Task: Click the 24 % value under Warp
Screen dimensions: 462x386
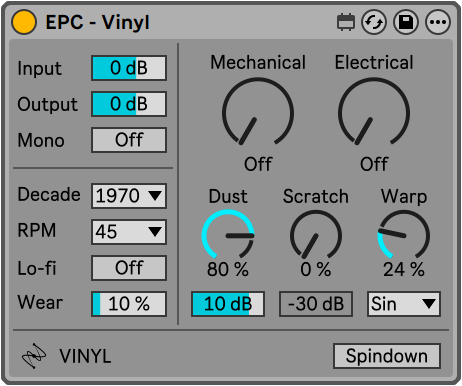Action: pos(404,269)
